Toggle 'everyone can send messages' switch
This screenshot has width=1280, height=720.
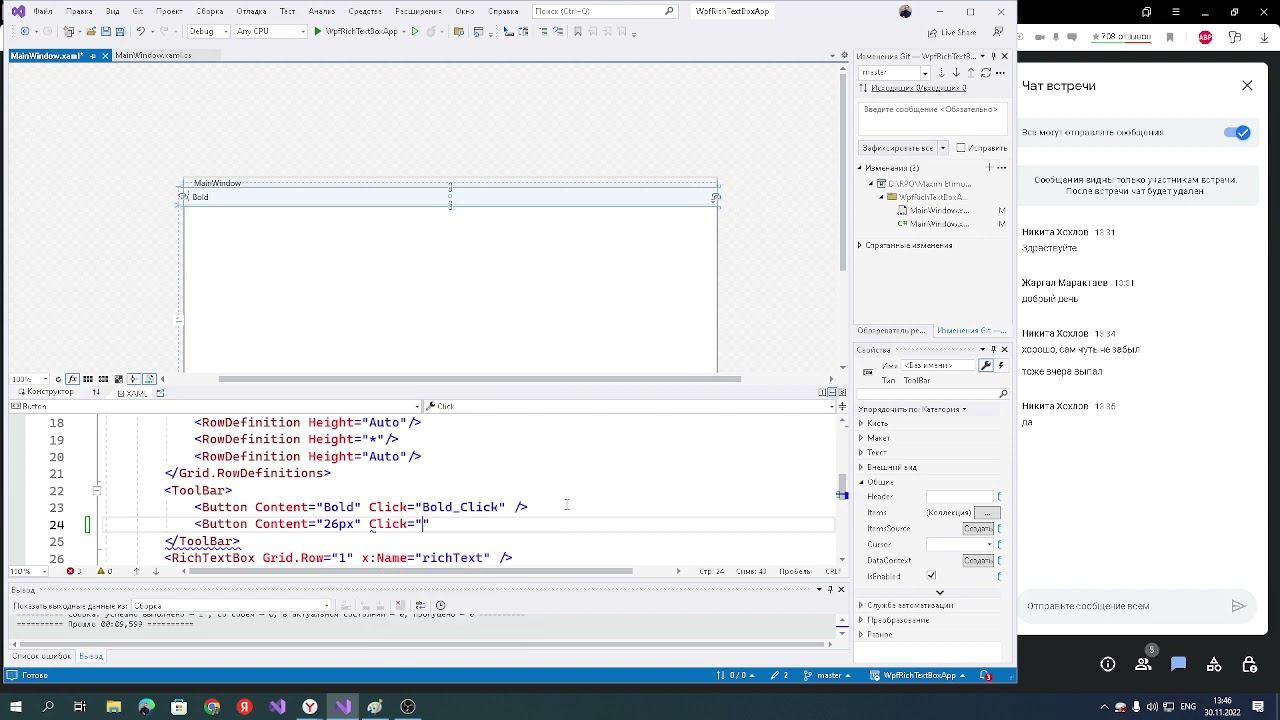[1237, 132]
